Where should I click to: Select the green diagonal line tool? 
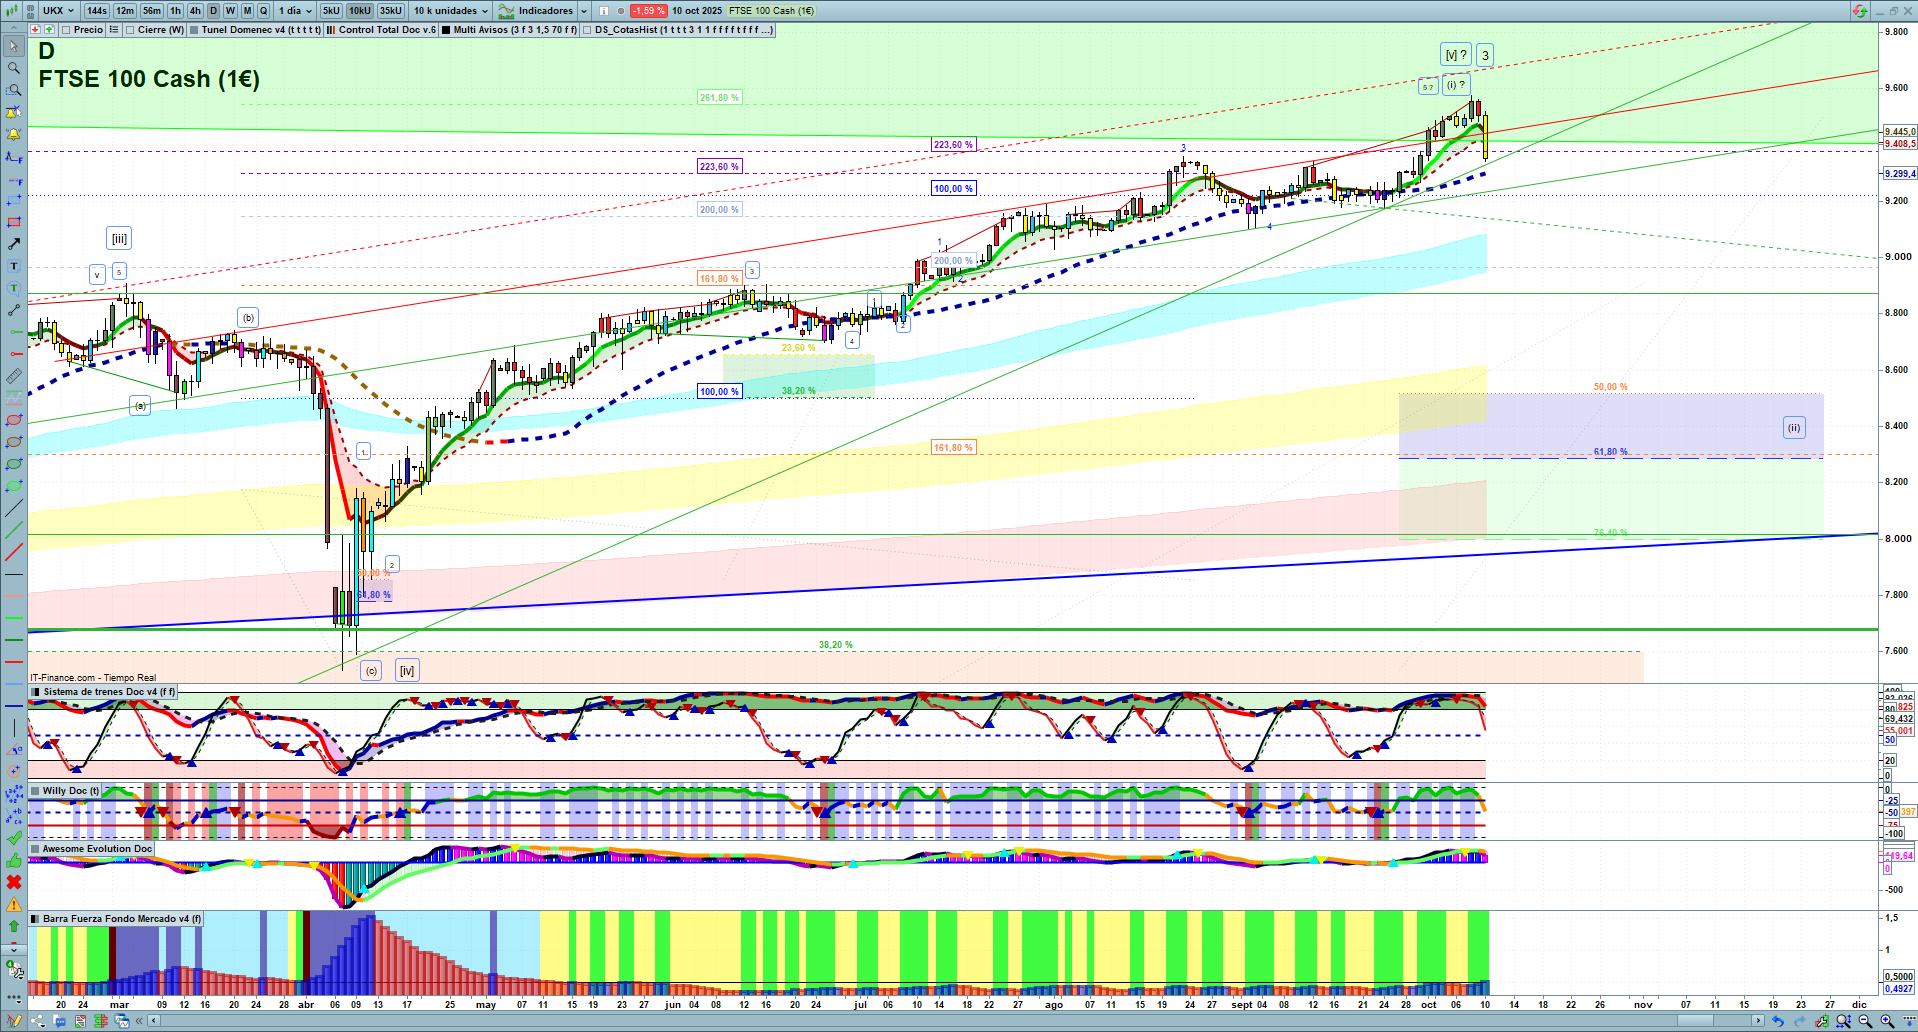click(x=14, y=530)
